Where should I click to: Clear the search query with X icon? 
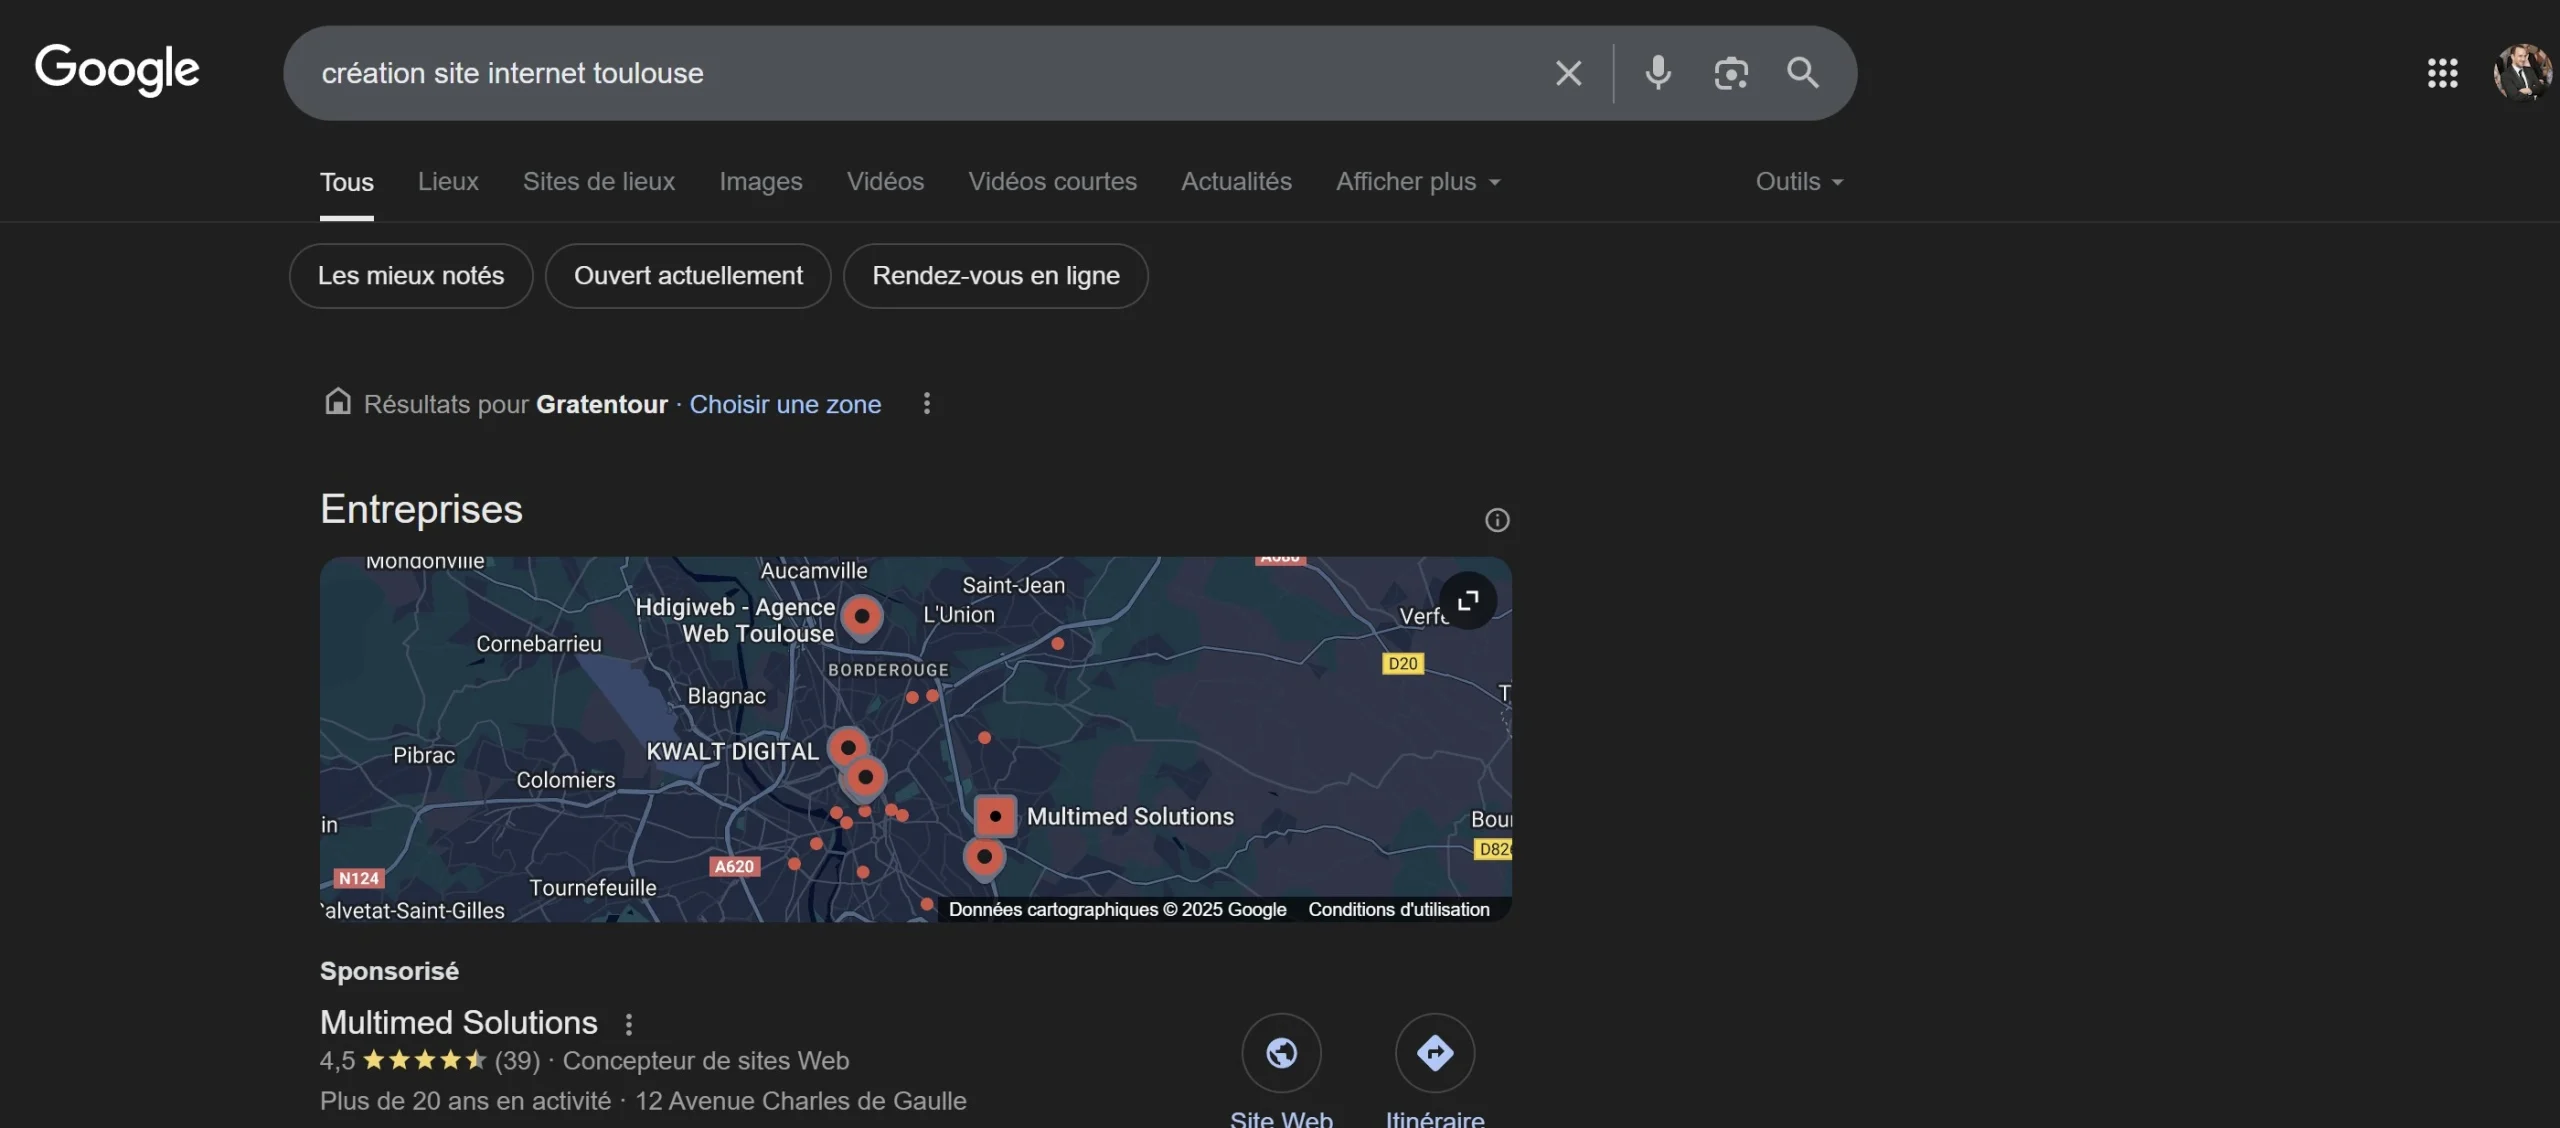click(1568, 73)
